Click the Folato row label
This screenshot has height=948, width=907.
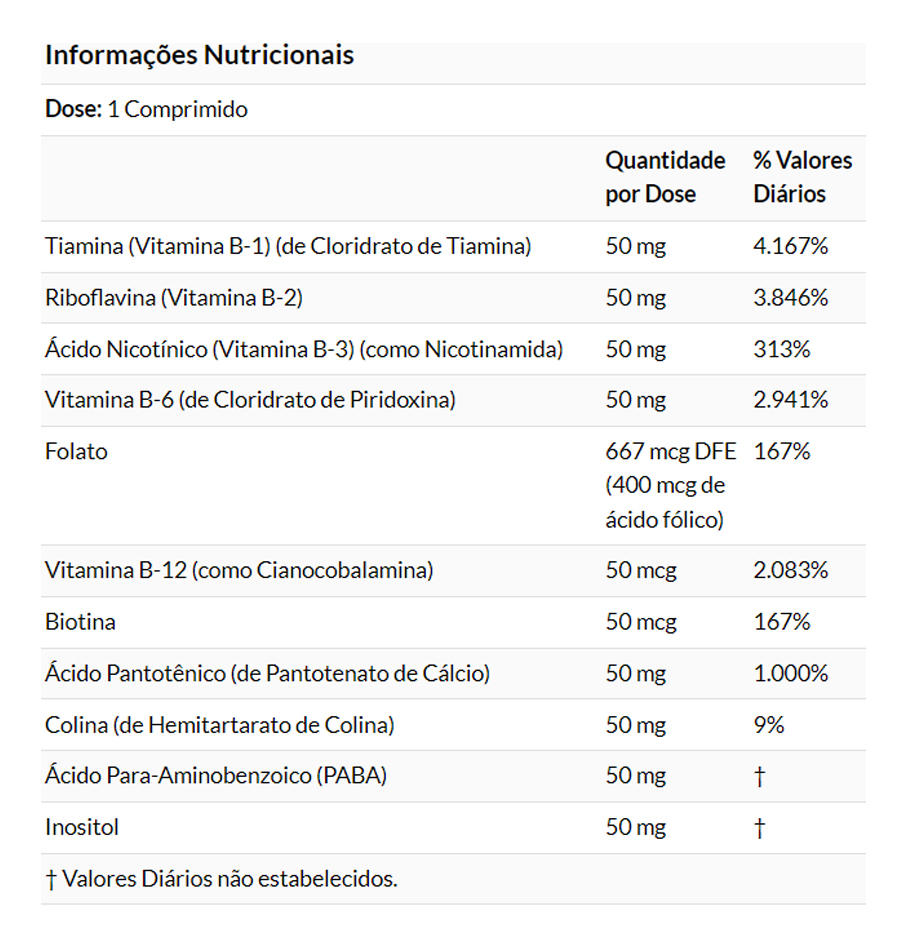click(x=76, y=452)
